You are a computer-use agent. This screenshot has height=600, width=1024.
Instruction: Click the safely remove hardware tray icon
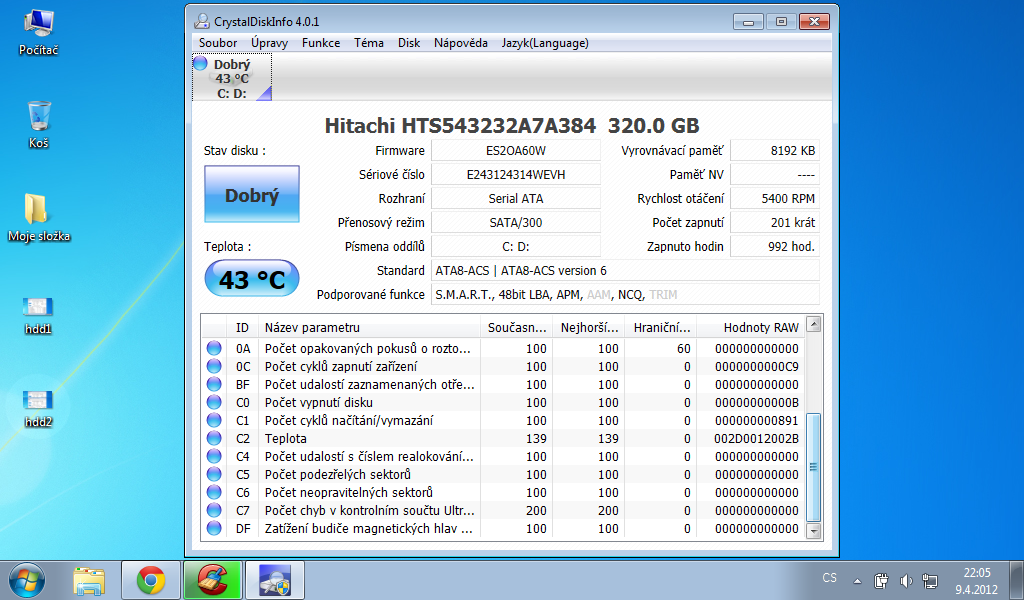(x=881, y=580)
